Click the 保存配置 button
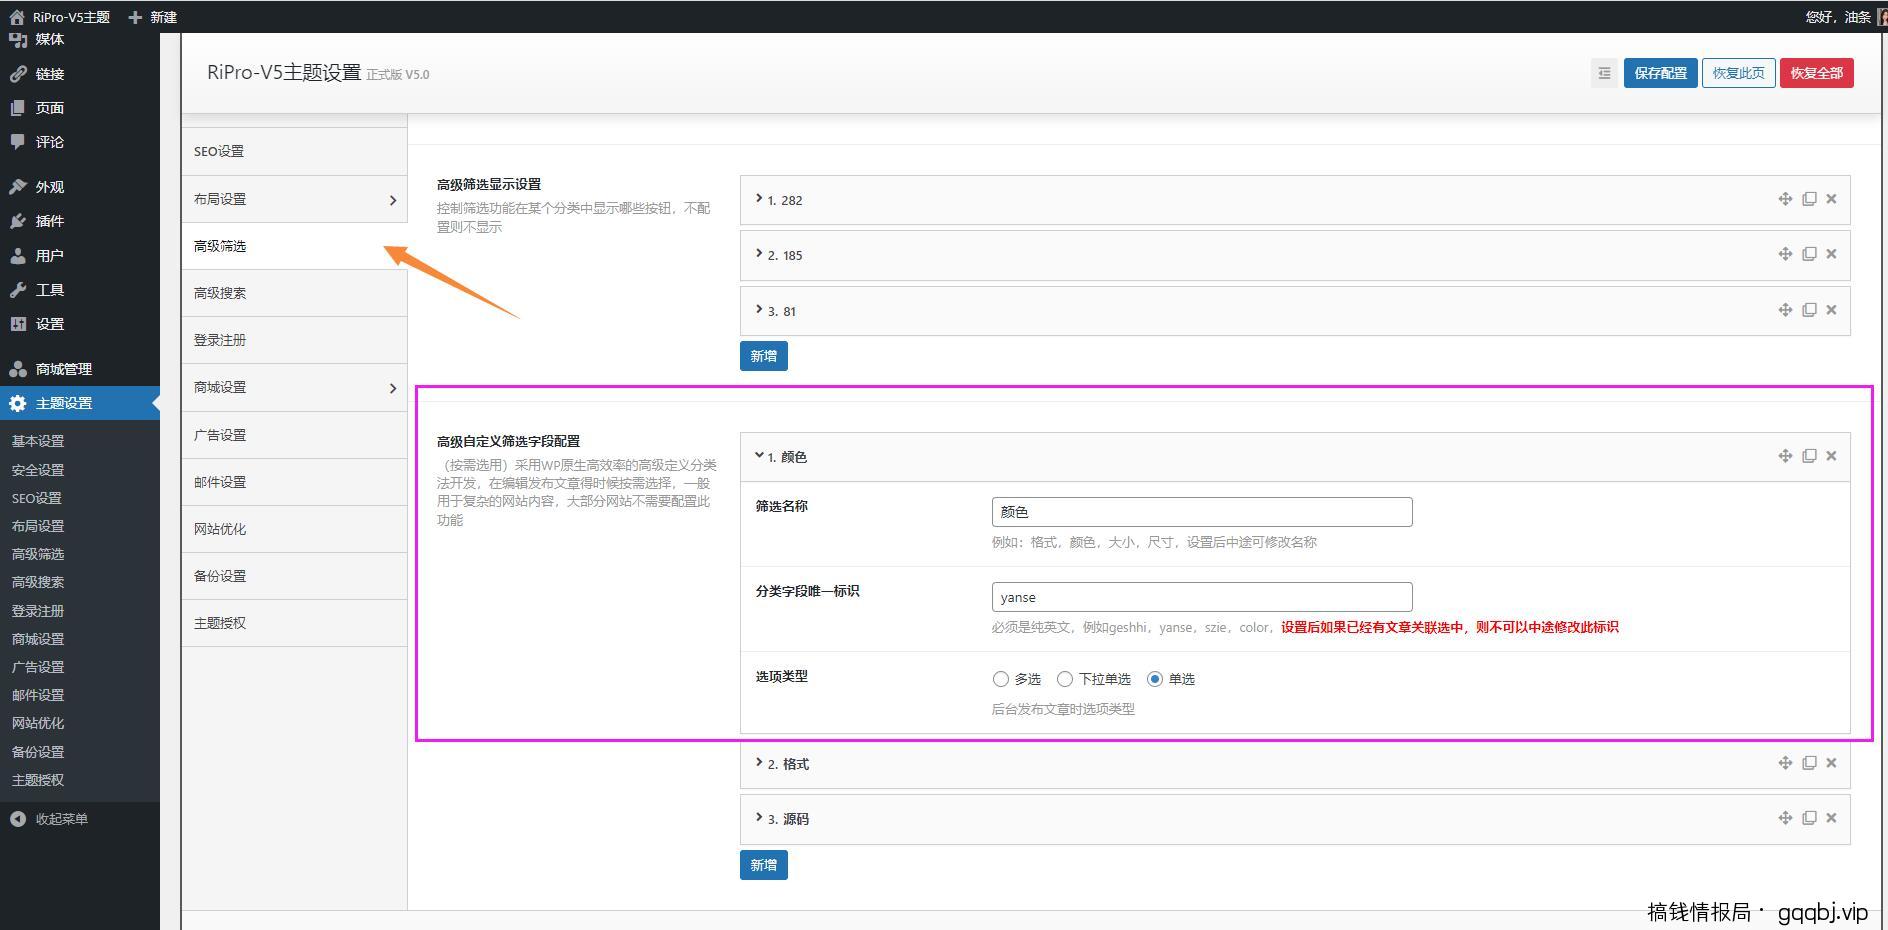Screen dimensions: 1888x930 point(1660,72)
